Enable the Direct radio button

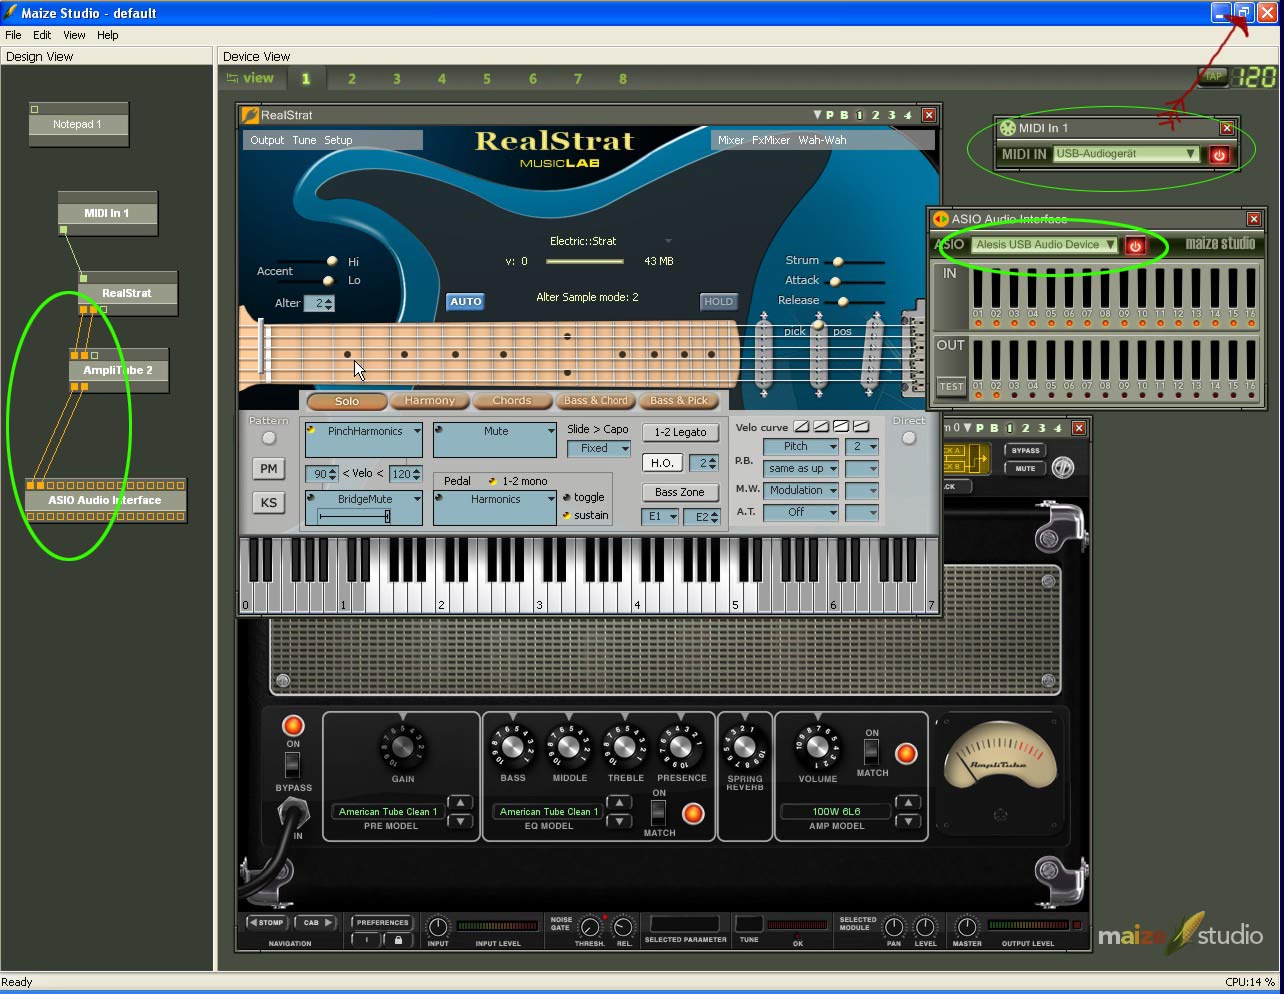(x=908, y=438)
